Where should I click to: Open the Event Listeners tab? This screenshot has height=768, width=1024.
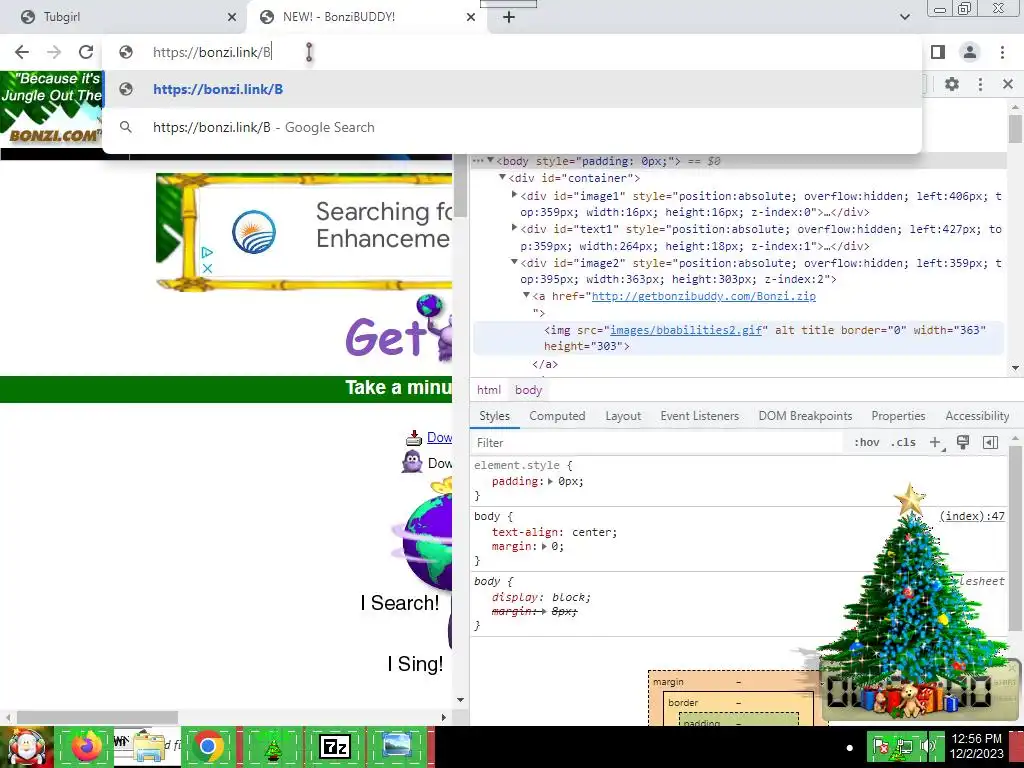pos(699,416)
